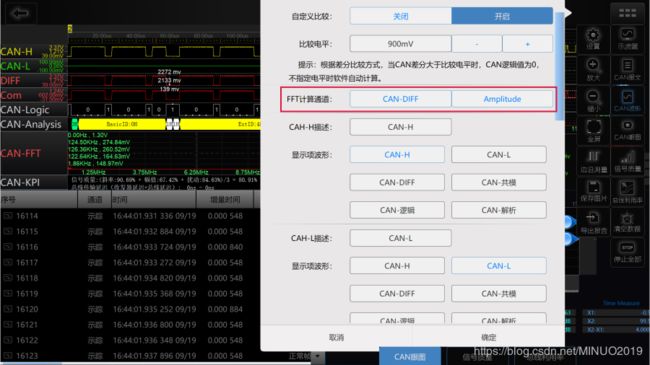Select the DIFF channel label

pos(11,80)
